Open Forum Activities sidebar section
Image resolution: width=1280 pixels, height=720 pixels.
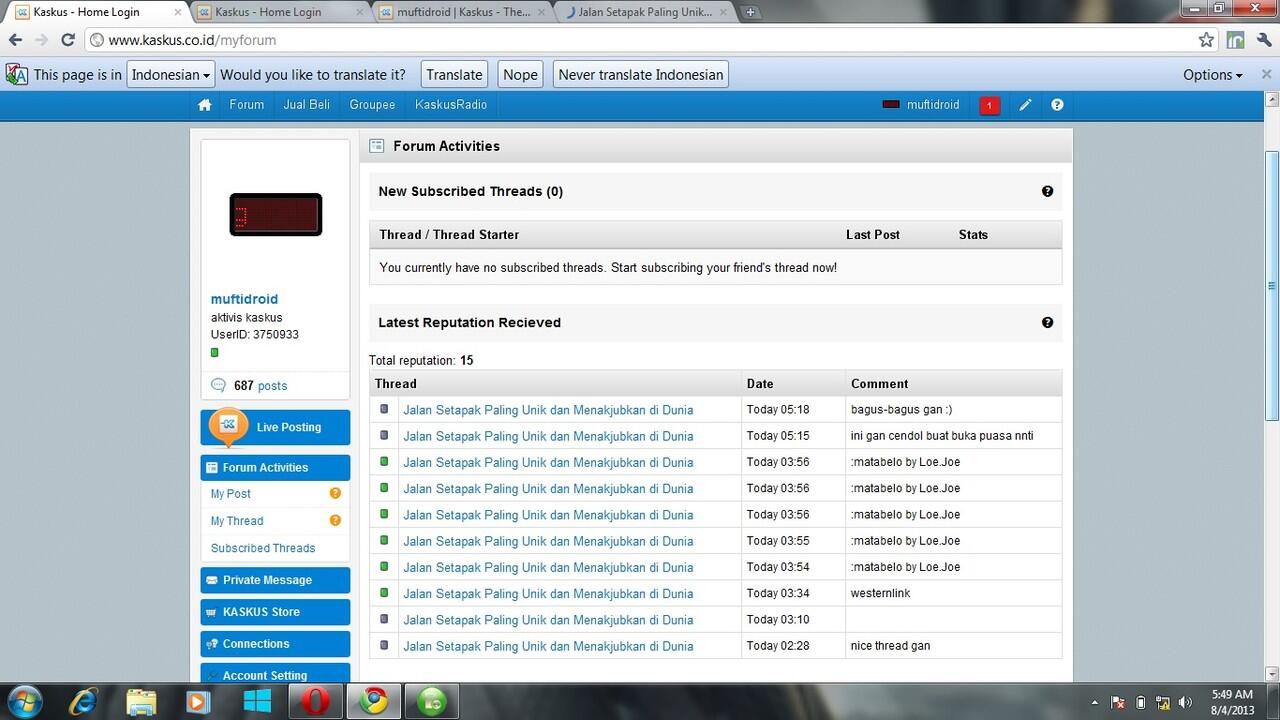[x=276, y=467]
